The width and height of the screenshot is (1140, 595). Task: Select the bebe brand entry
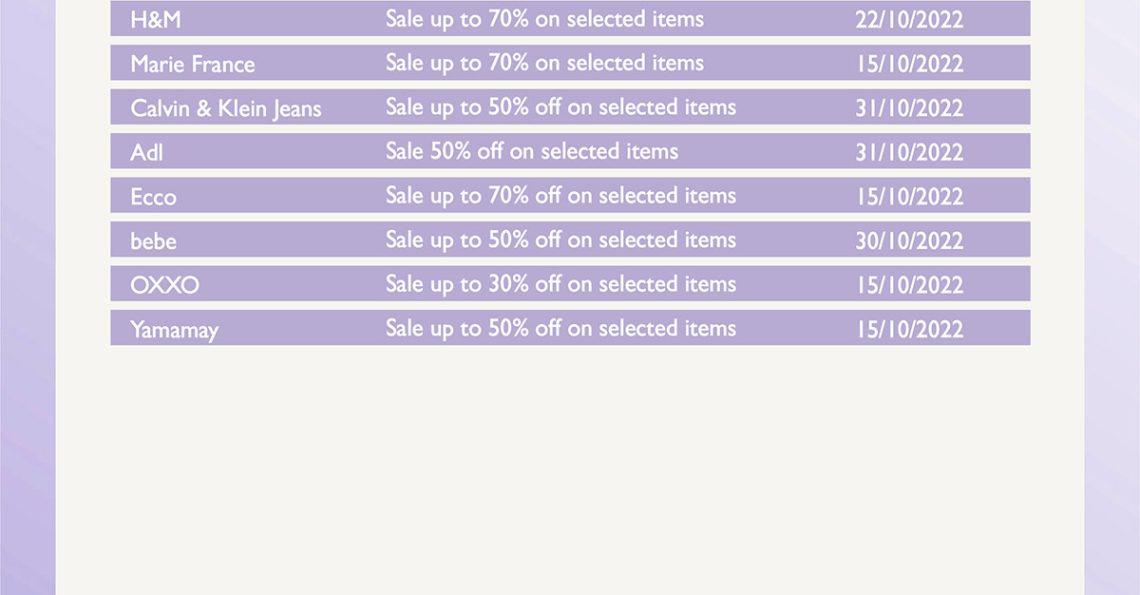[x=153, y=241]
